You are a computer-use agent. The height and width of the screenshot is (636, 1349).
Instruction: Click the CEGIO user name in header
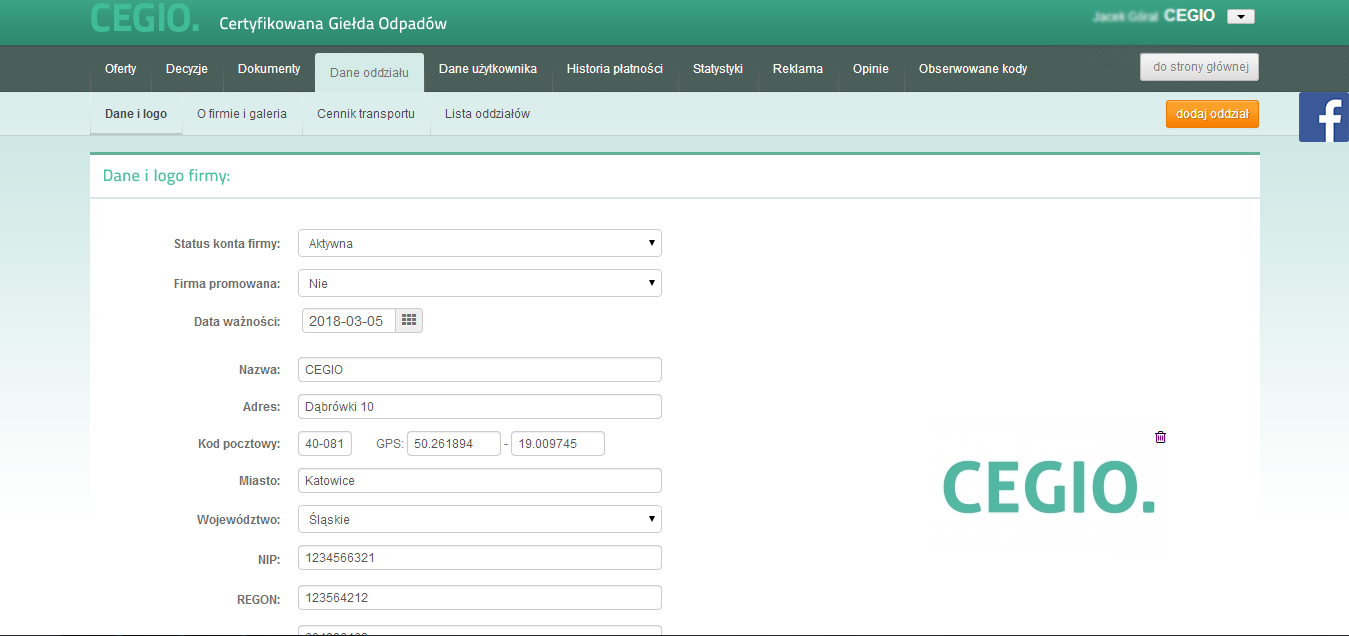(x=1189, y=16)
